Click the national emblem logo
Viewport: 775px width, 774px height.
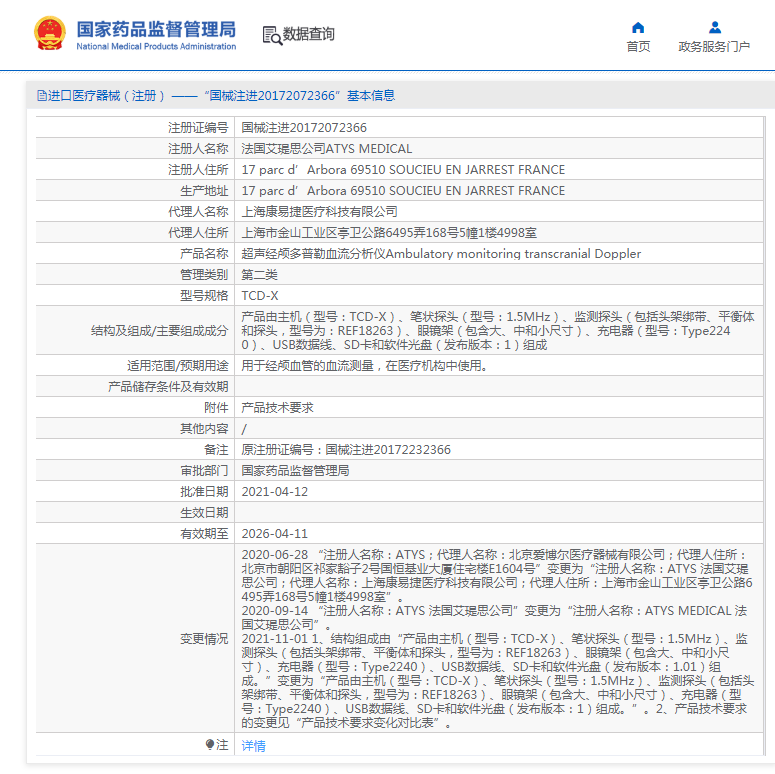point(49,34)
